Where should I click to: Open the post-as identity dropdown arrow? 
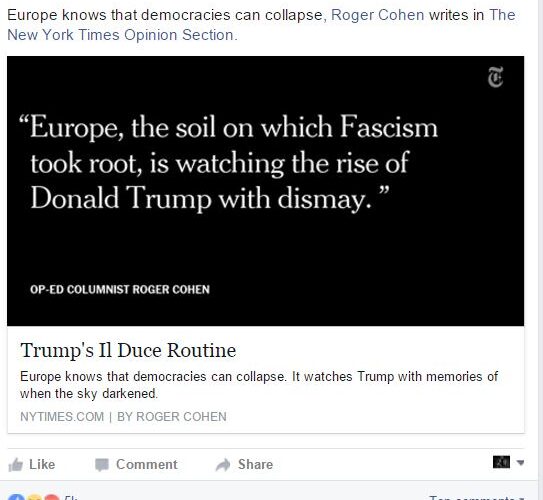click(520, 462)
